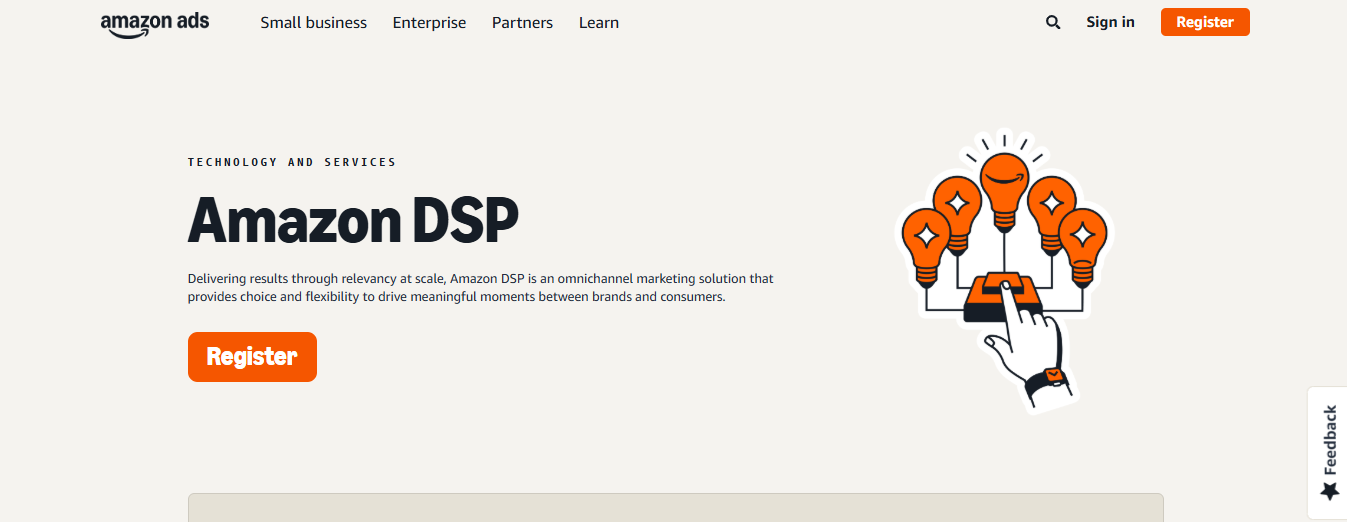
Task: Click the Amazon DSP heading
Action: tap(353, 220)
